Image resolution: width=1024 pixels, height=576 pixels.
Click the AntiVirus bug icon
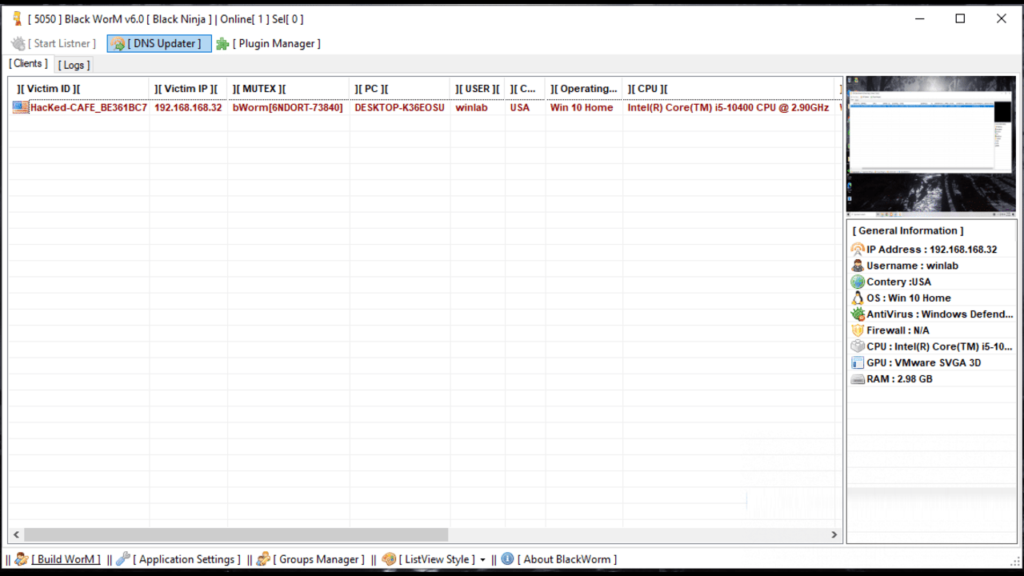coord(857,314)
